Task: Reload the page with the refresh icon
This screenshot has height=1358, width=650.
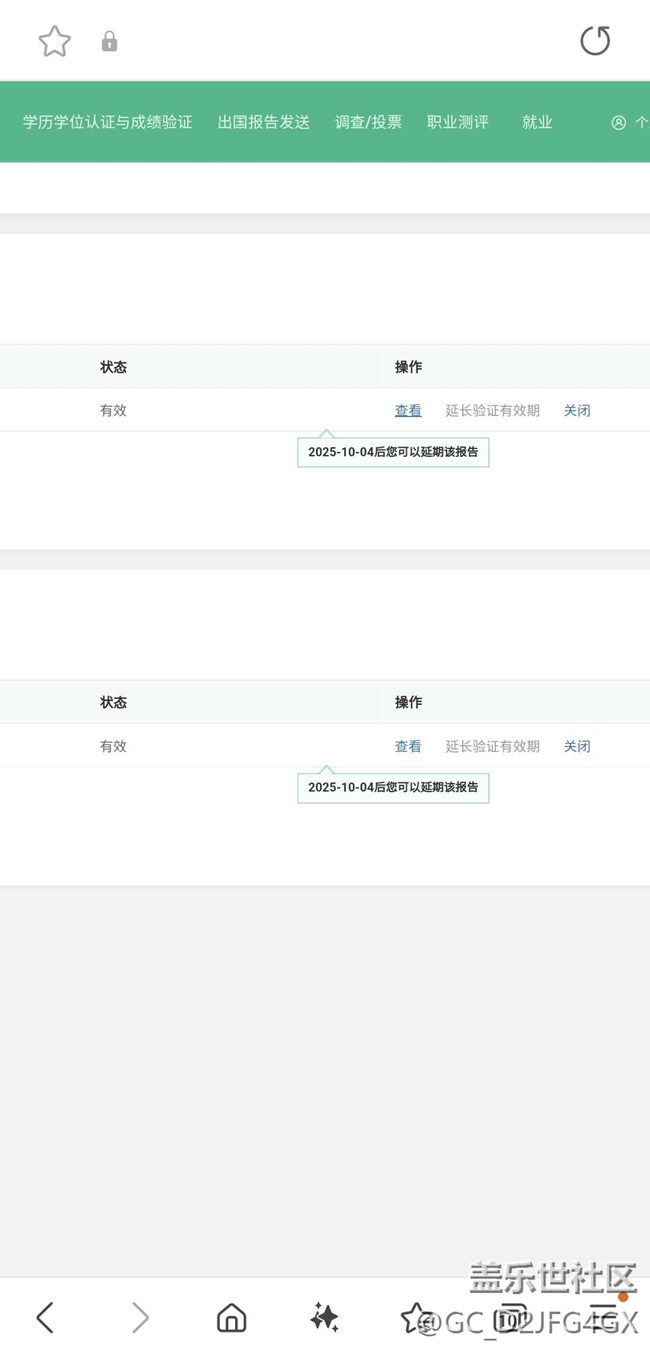Action: tap(595, 41)
